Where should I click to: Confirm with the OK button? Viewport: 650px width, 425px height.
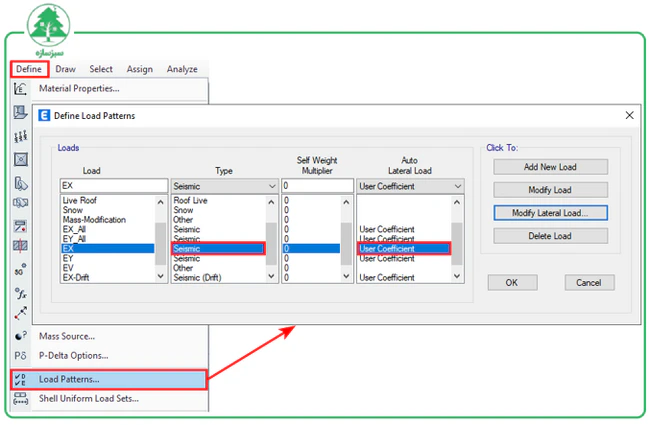point(512,282)
